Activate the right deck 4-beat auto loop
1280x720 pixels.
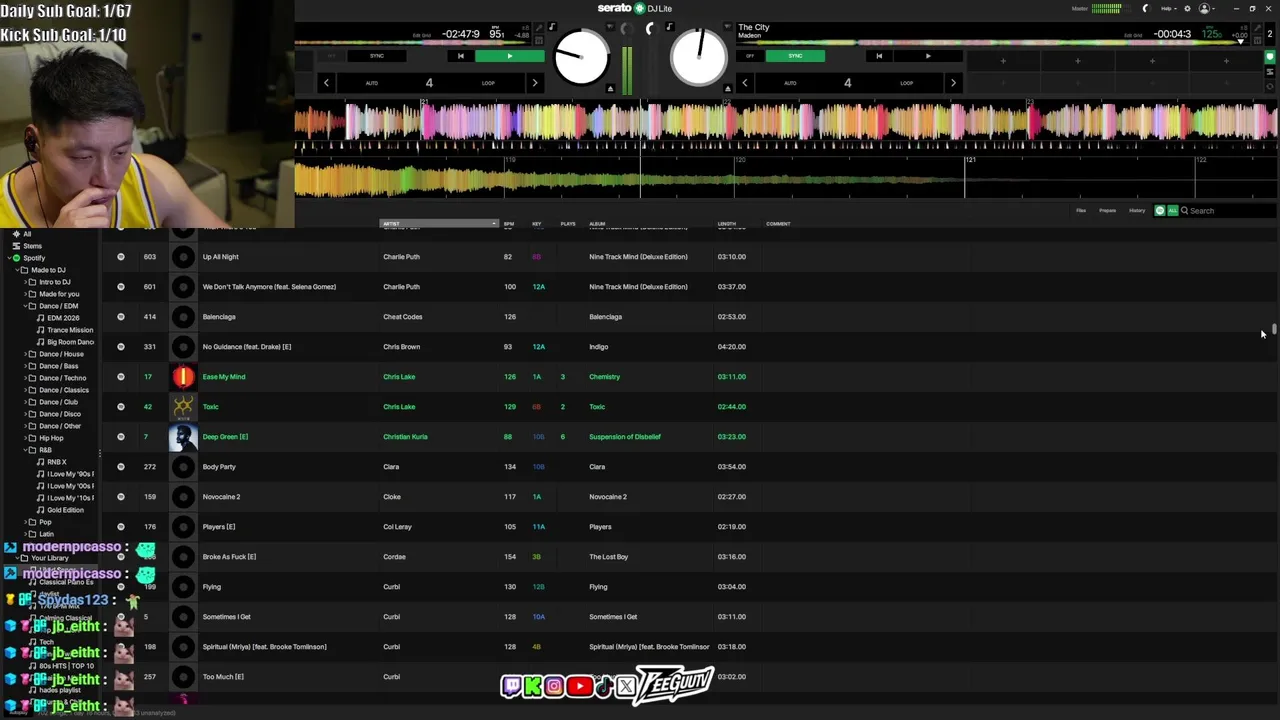tap(847, 83)
